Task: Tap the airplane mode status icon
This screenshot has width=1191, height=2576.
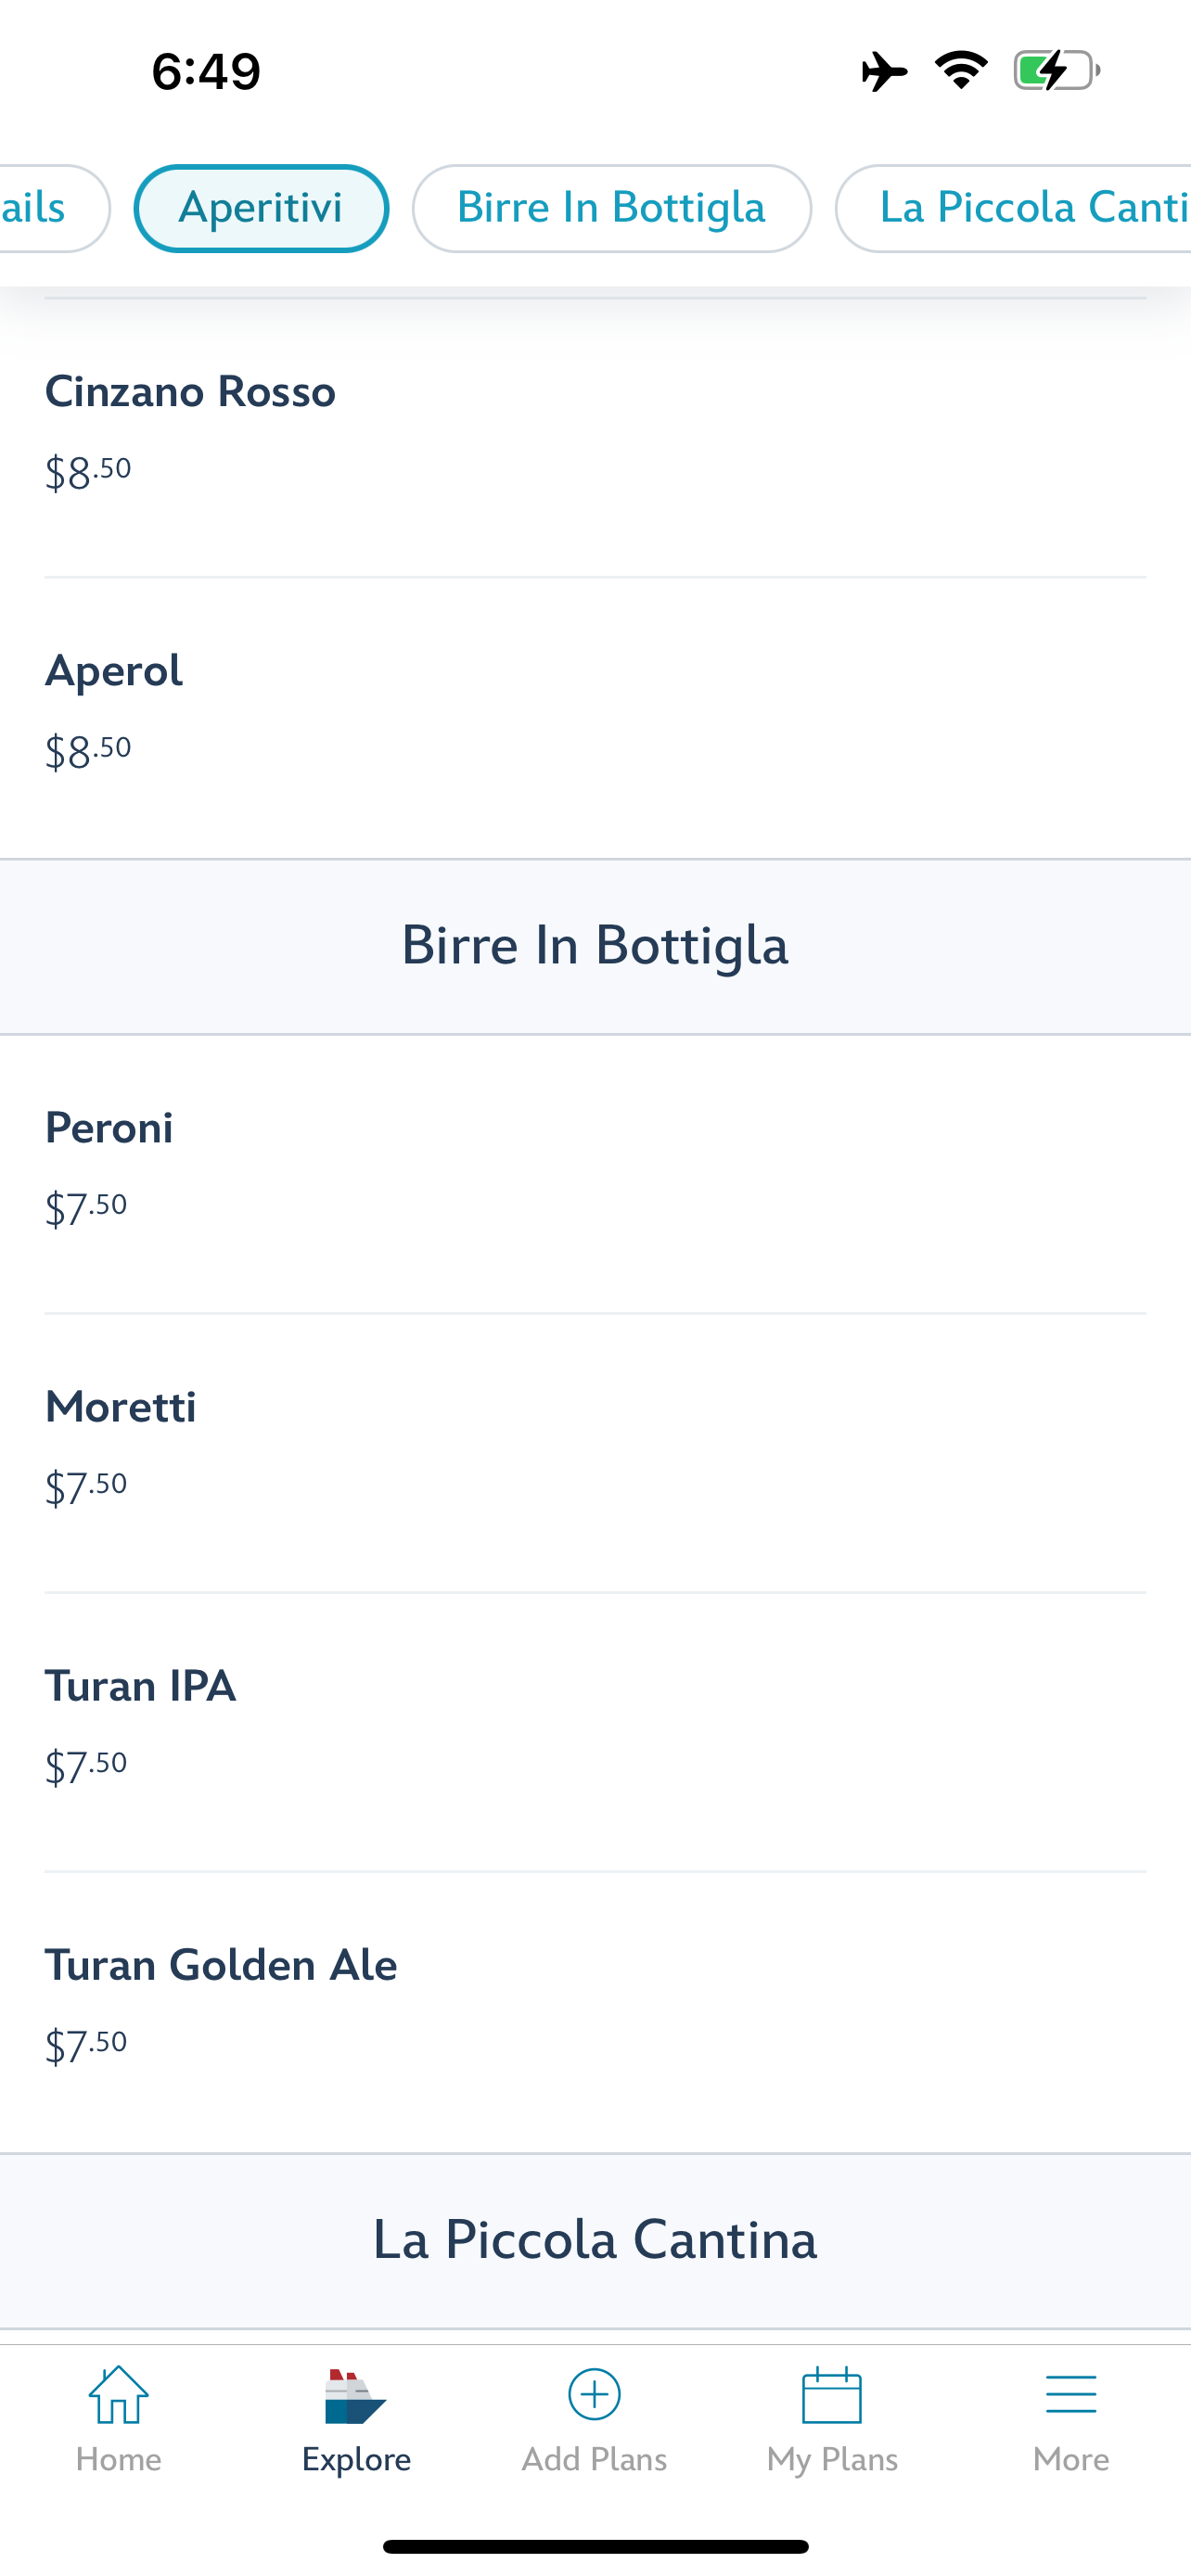Action: point(884,71)
